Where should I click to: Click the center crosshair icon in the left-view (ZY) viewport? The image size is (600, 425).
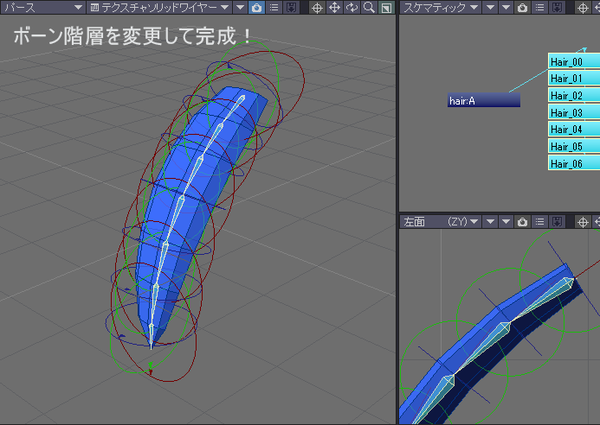coord(583,222)
